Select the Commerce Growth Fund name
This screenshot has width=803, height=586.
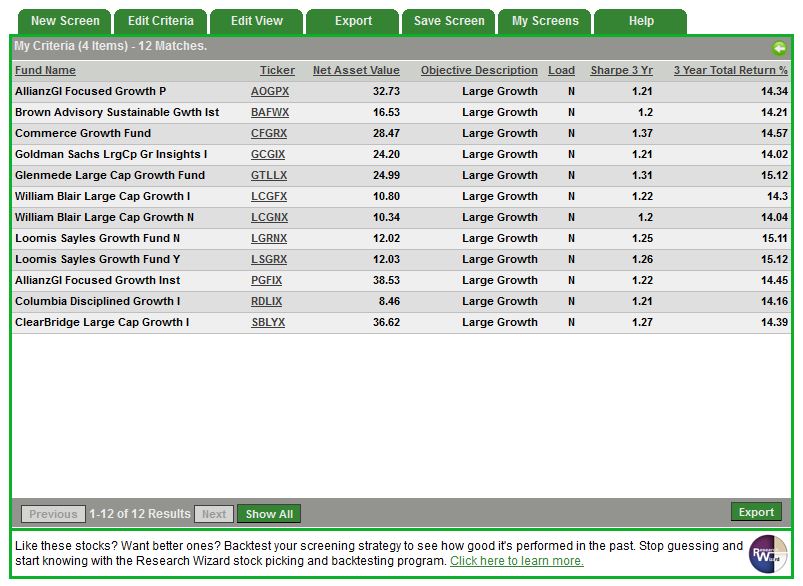coord(83,133)
